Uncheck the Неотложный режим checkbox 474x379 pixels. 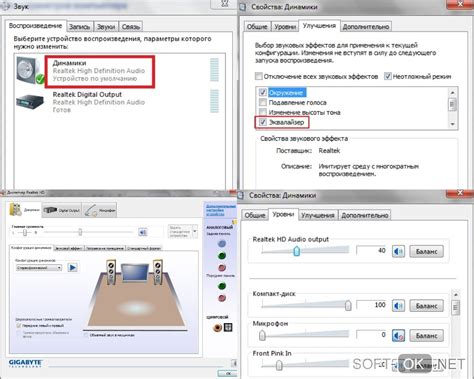pyautogui.click(x=387, y=76)
